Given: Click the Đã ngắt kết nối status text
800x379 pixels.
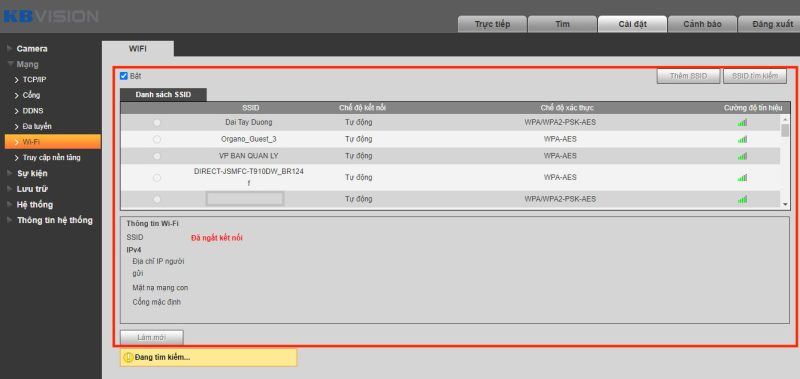Looking at the screenshot, I should [x=217, y=238].
